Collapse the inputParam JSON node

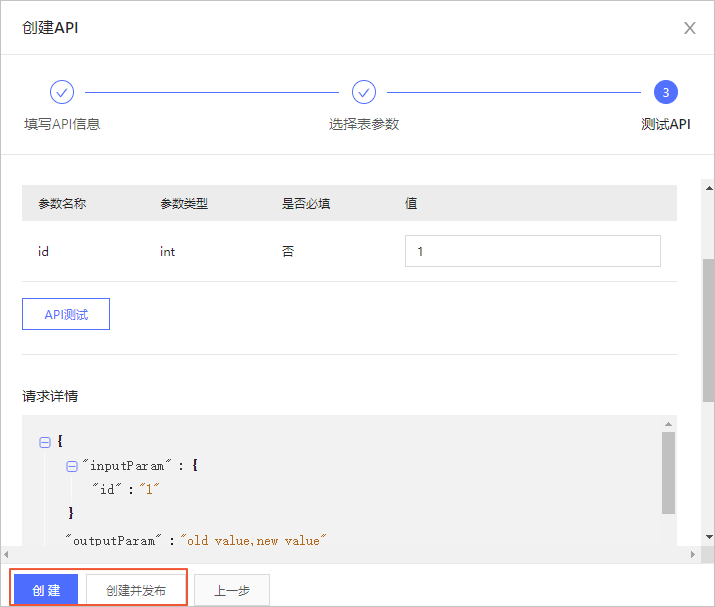coord(72,467)
